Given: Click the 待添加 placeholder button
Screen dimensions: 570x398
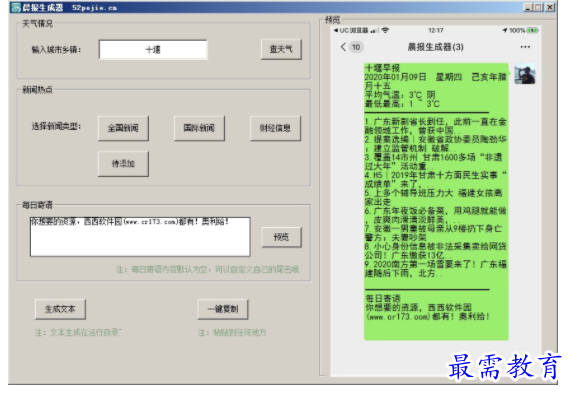Looking at the screenshot, I should [123, 164].
